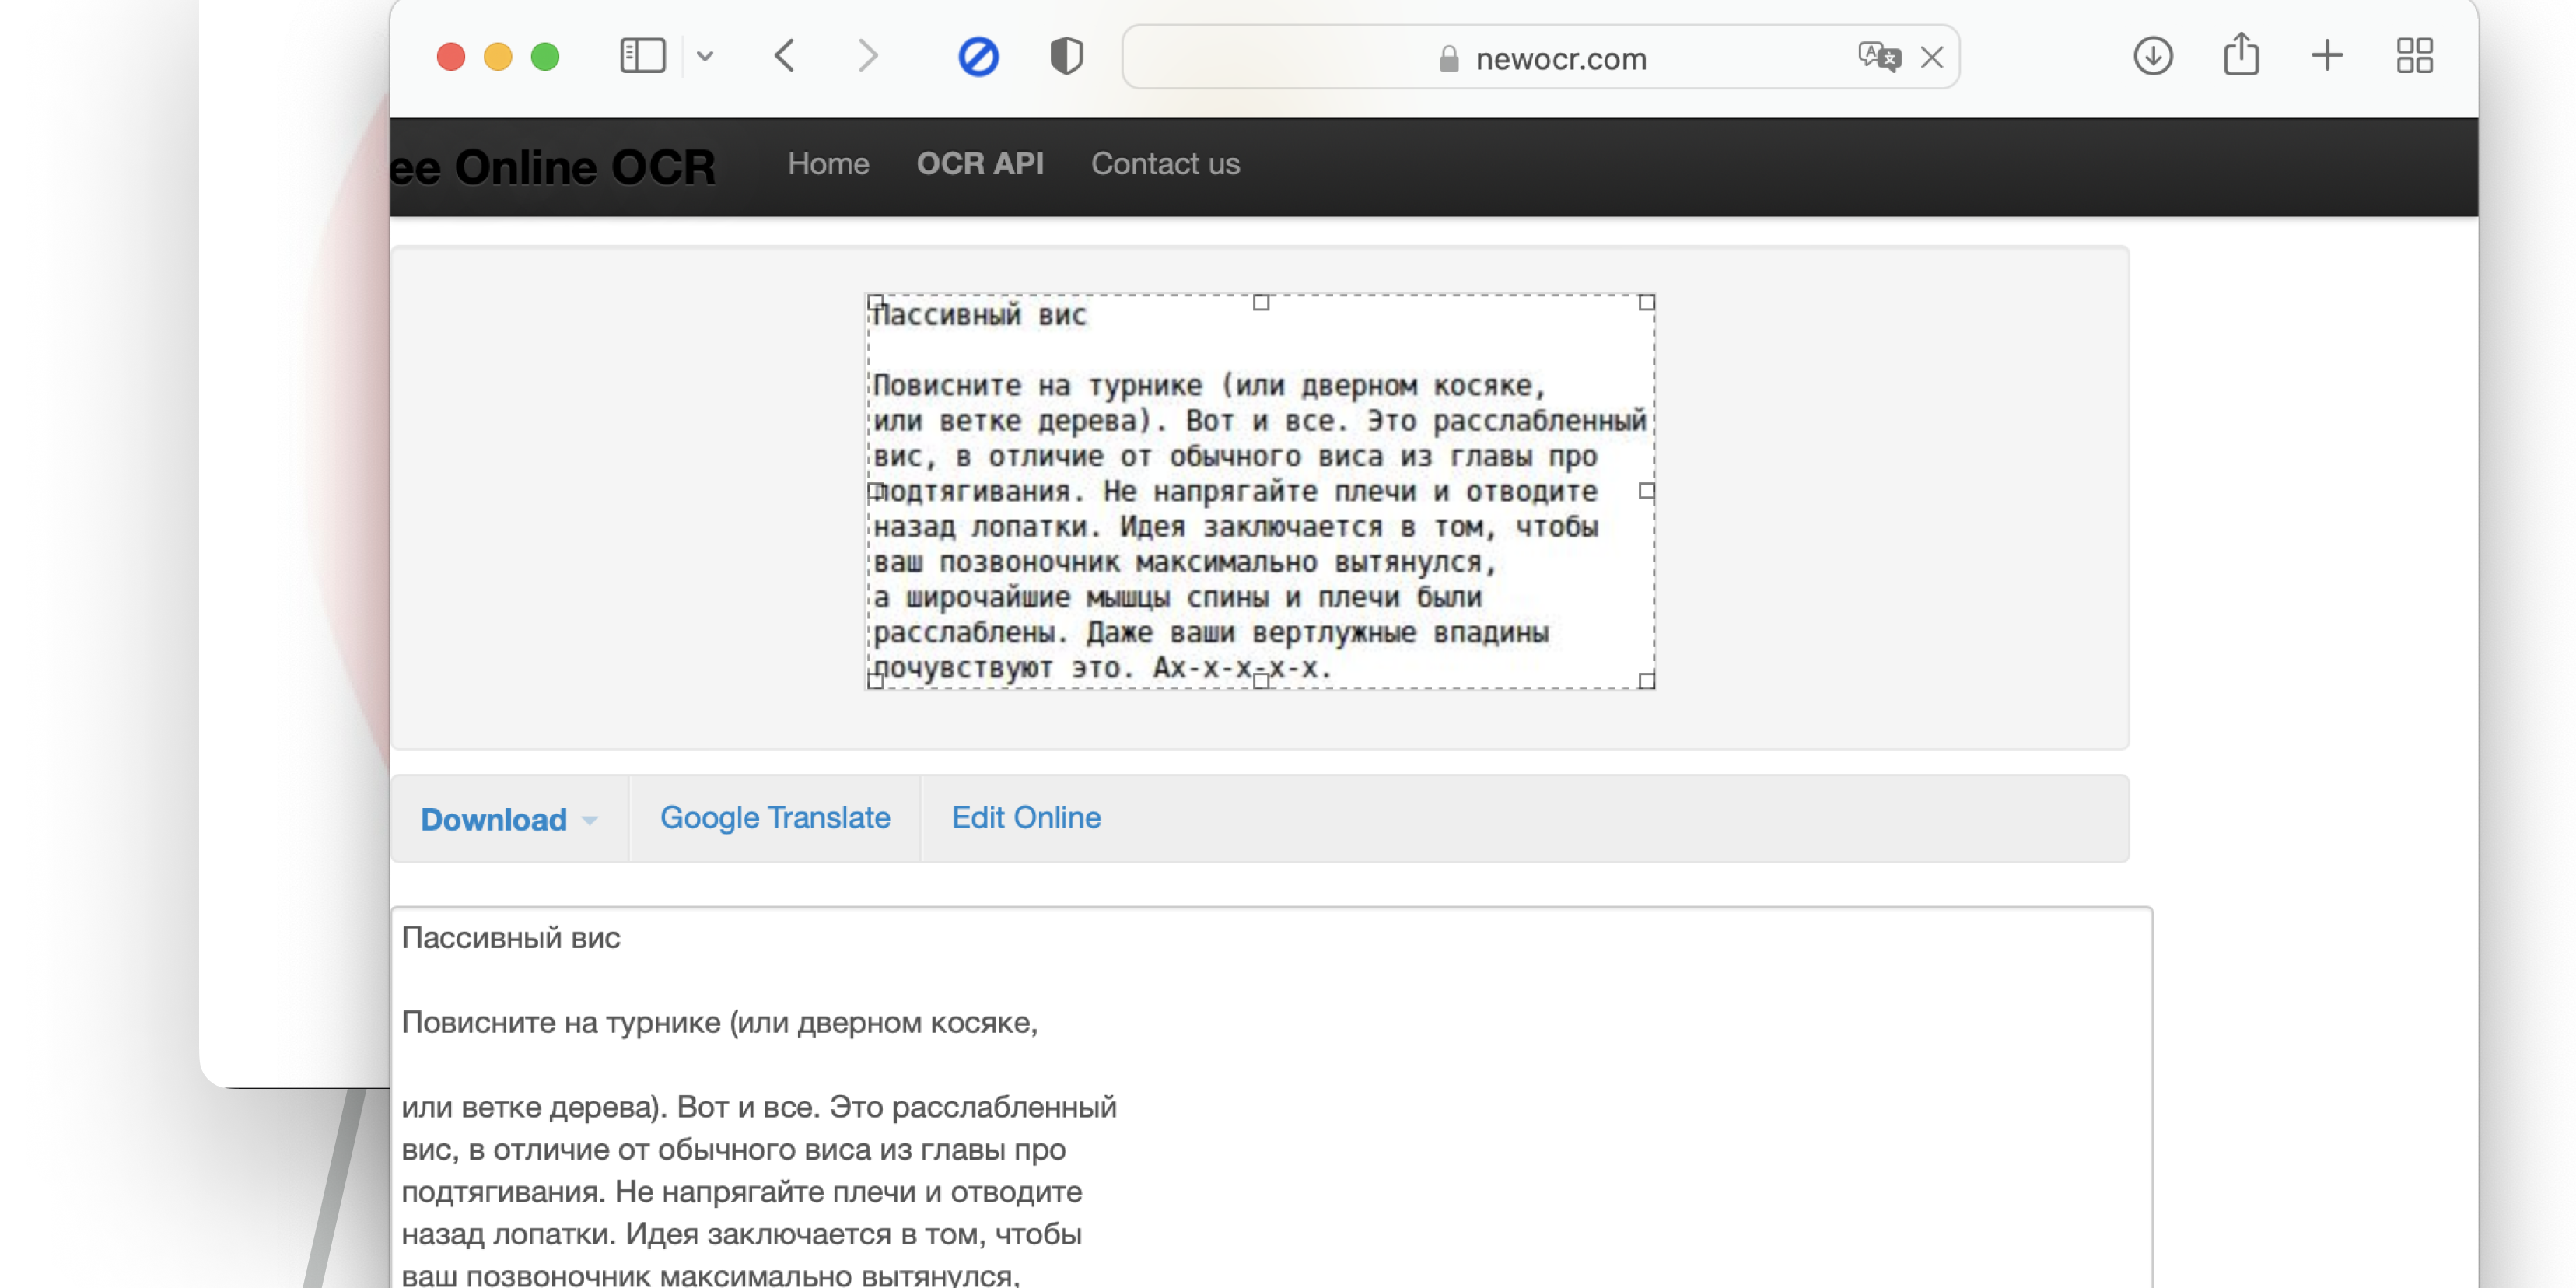Expand the Download dropdown
The height and width of the screenshot is (1288, 2576).
(x=508, y=819)
